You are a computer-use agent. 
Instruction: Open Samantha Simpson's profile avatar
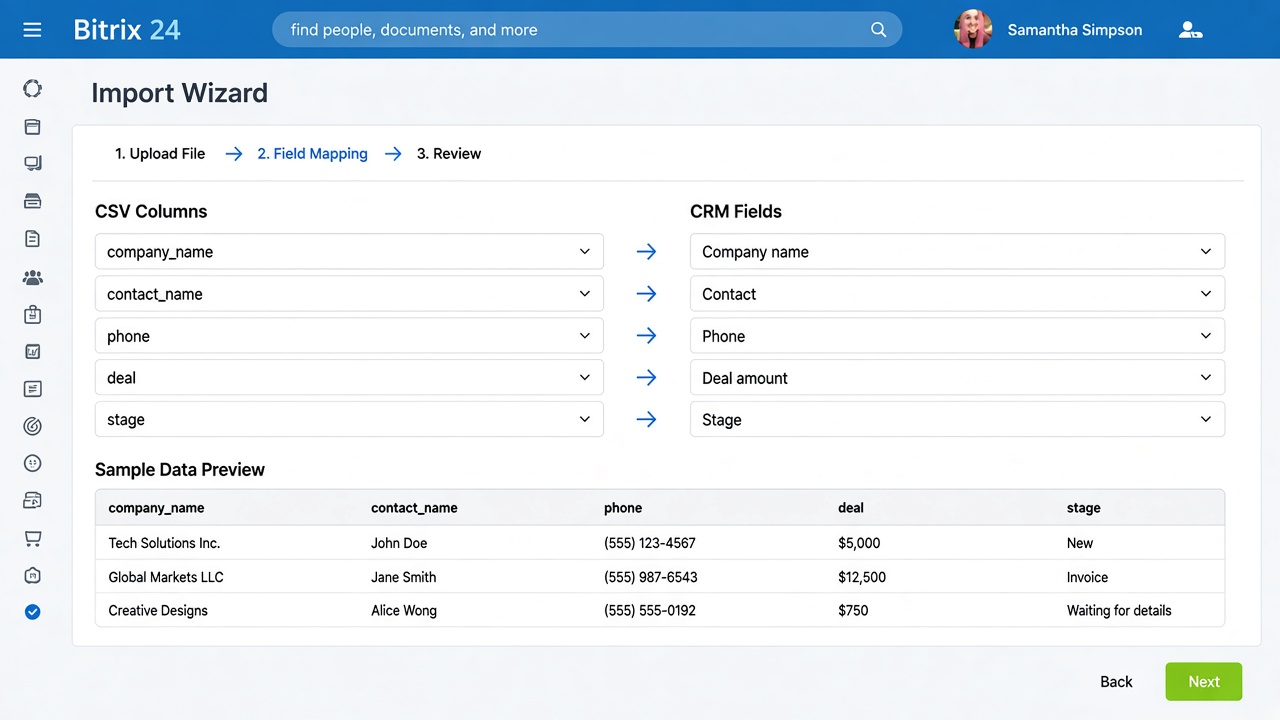[973, 30]
